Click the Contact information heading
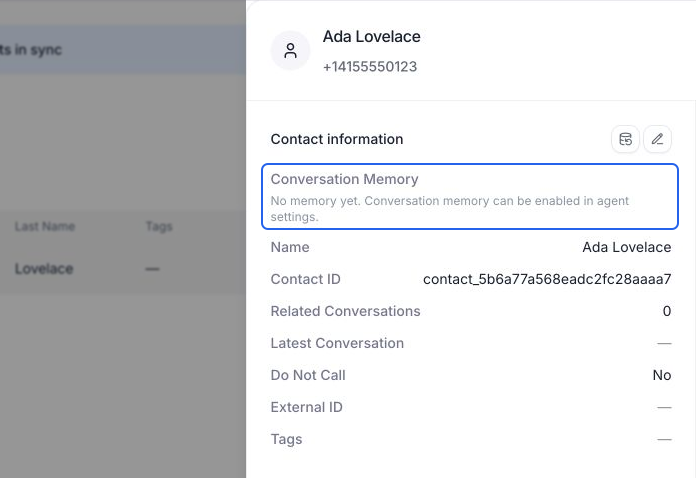This screenshot has width=696, height=478. (337, 139)
